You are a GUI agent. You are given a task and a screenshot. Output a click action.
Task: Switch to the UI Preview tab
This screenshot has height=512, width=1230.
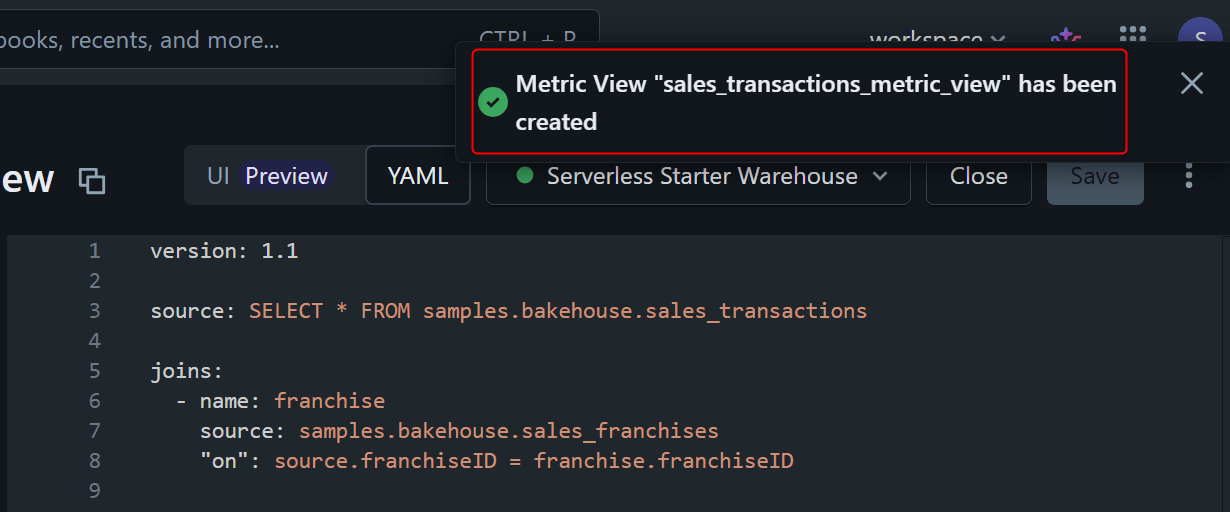[x=268, y=176]
